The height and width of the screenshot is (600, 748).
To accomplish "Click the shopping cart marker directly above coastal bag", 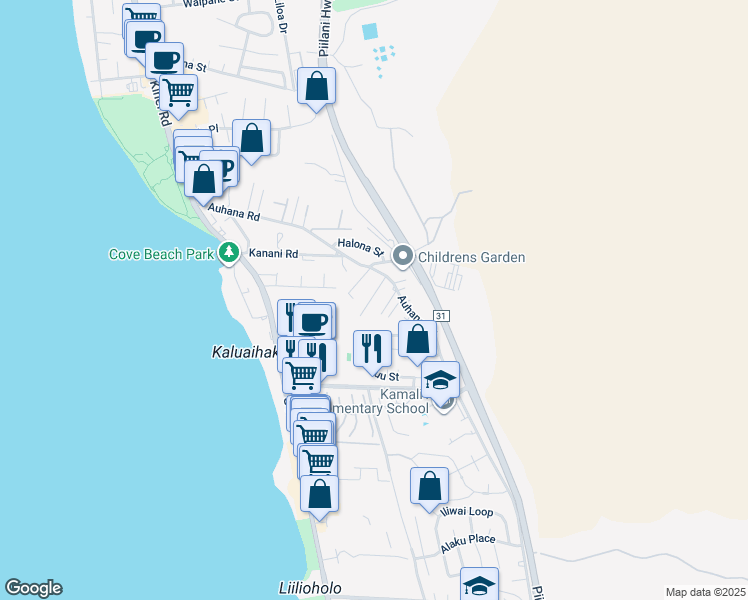I will pos(318,461).
